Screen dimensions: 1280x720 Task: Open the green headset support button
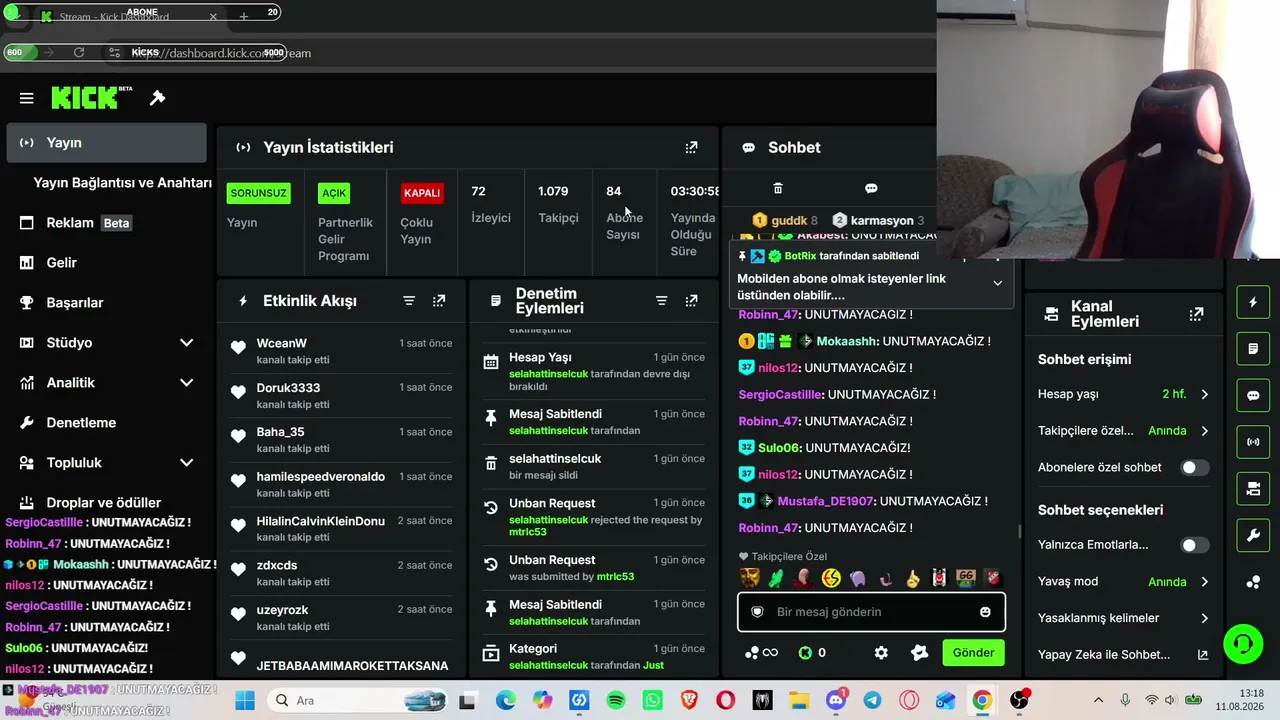click(1243, 643)
